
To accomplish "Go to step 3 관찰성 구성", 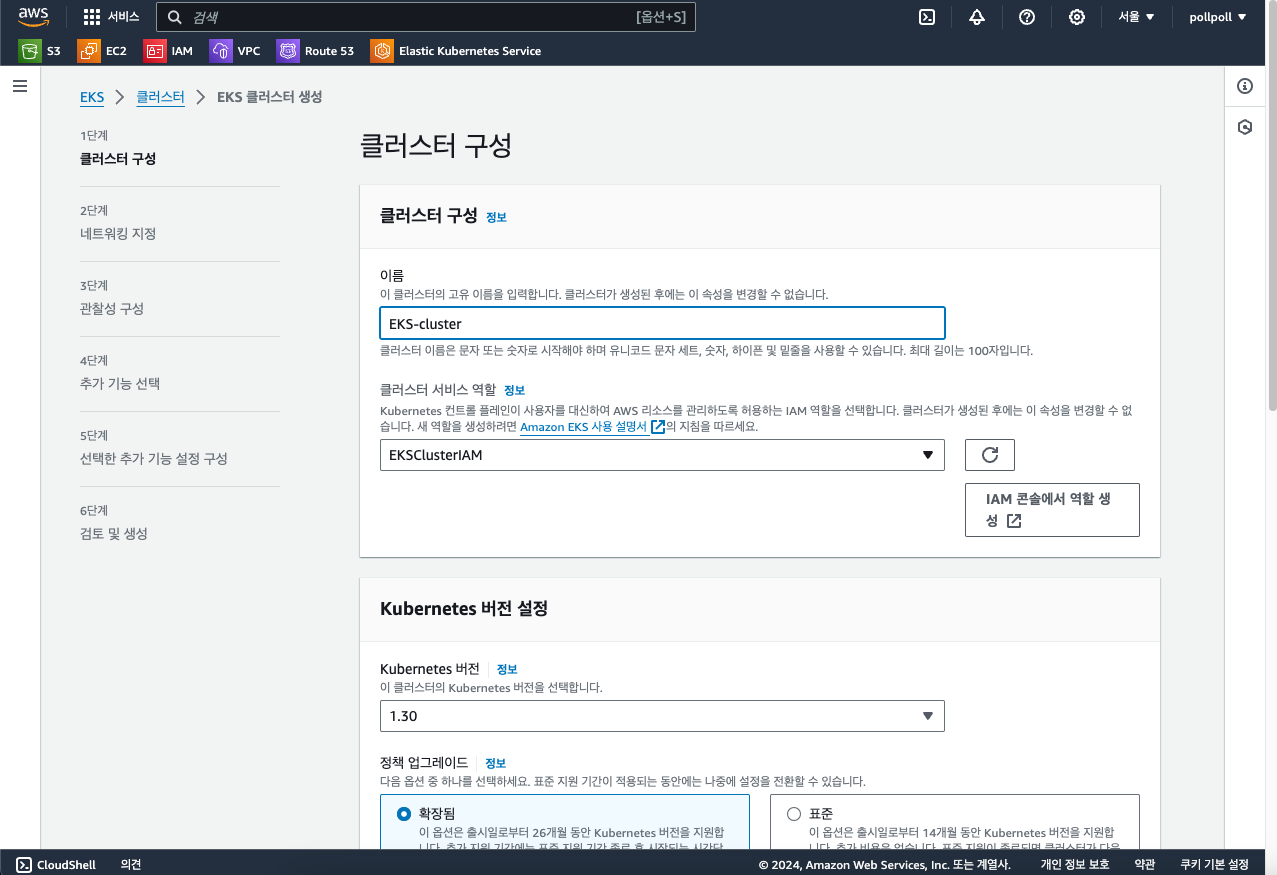I will click(112, 309).
